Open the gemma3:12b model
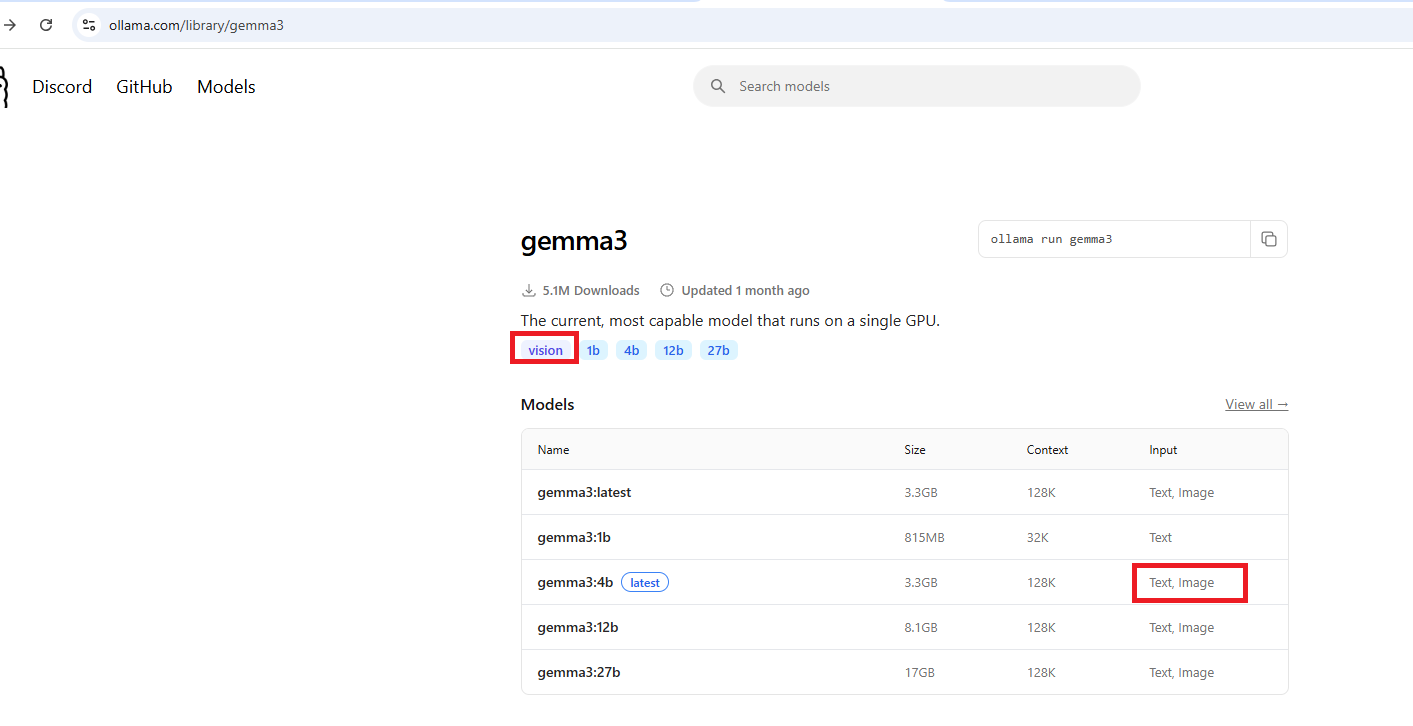The width and height of the screenshot is (1413, 726). tap(578, 627)
